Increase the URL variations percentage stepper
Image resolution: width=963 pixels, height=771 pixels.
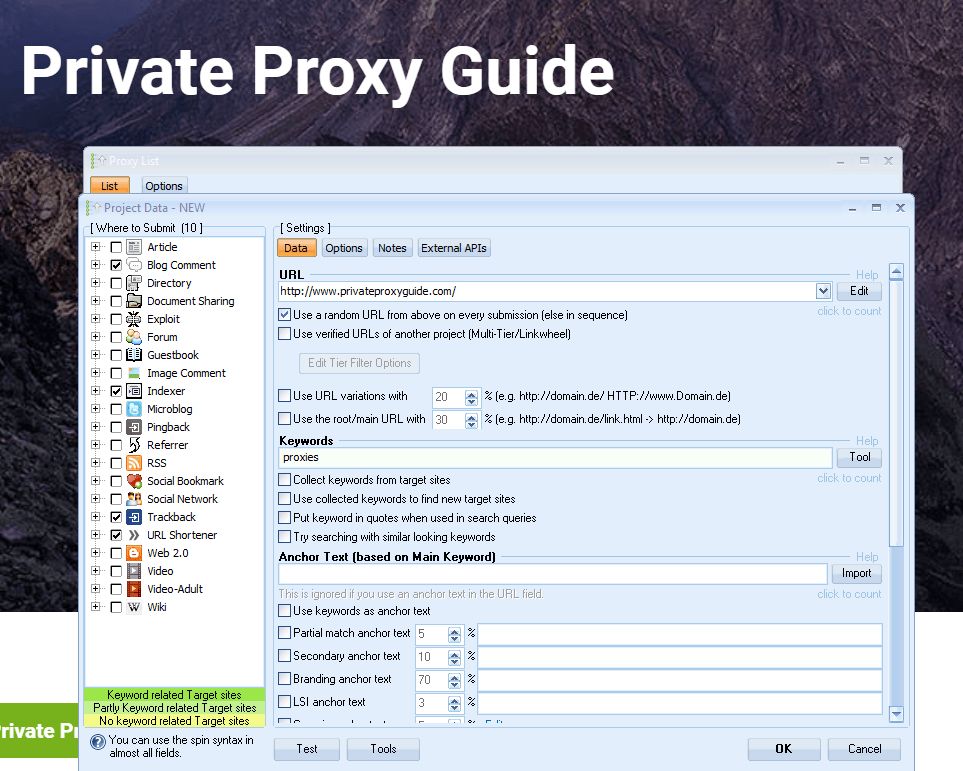tap(471, 392)
